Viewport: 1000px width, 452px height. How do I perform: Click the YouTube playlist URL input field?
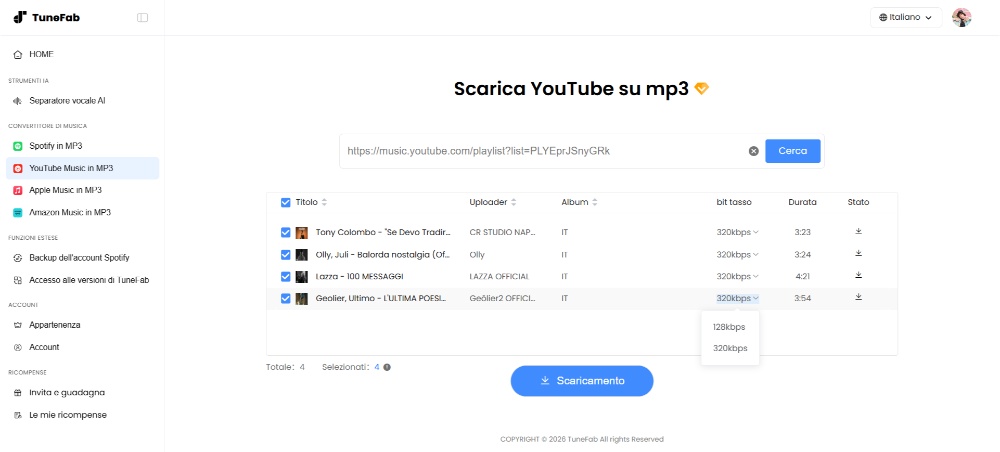coord(544,151)
